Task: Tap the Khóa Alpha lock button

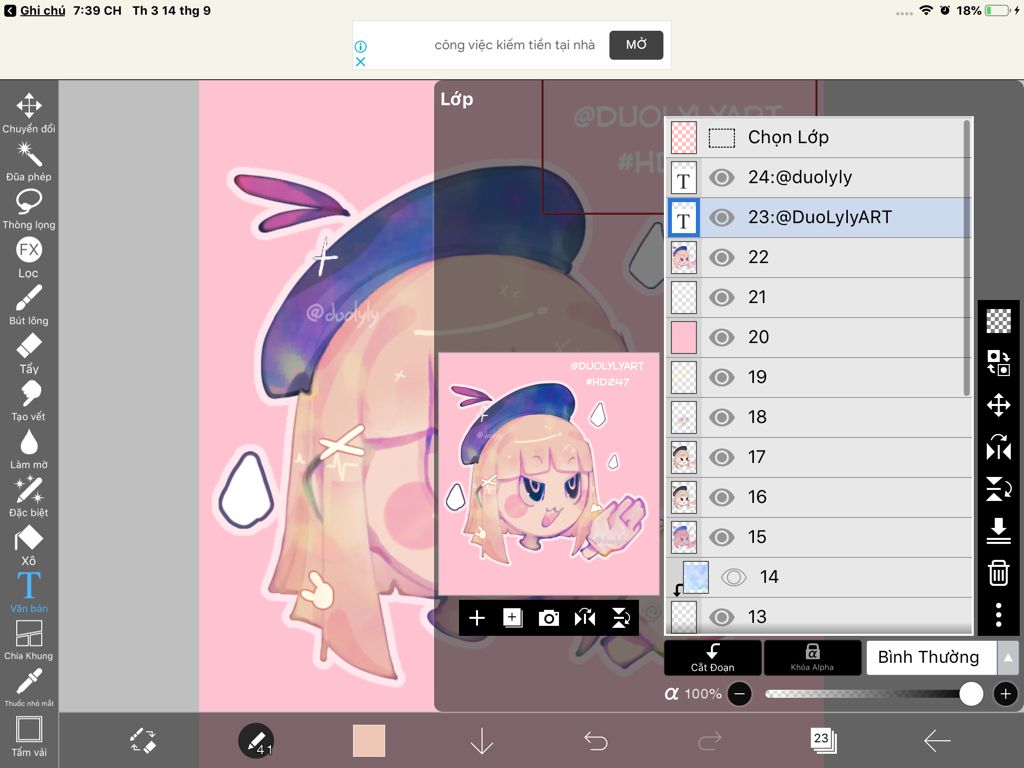Action: [812, 658]
